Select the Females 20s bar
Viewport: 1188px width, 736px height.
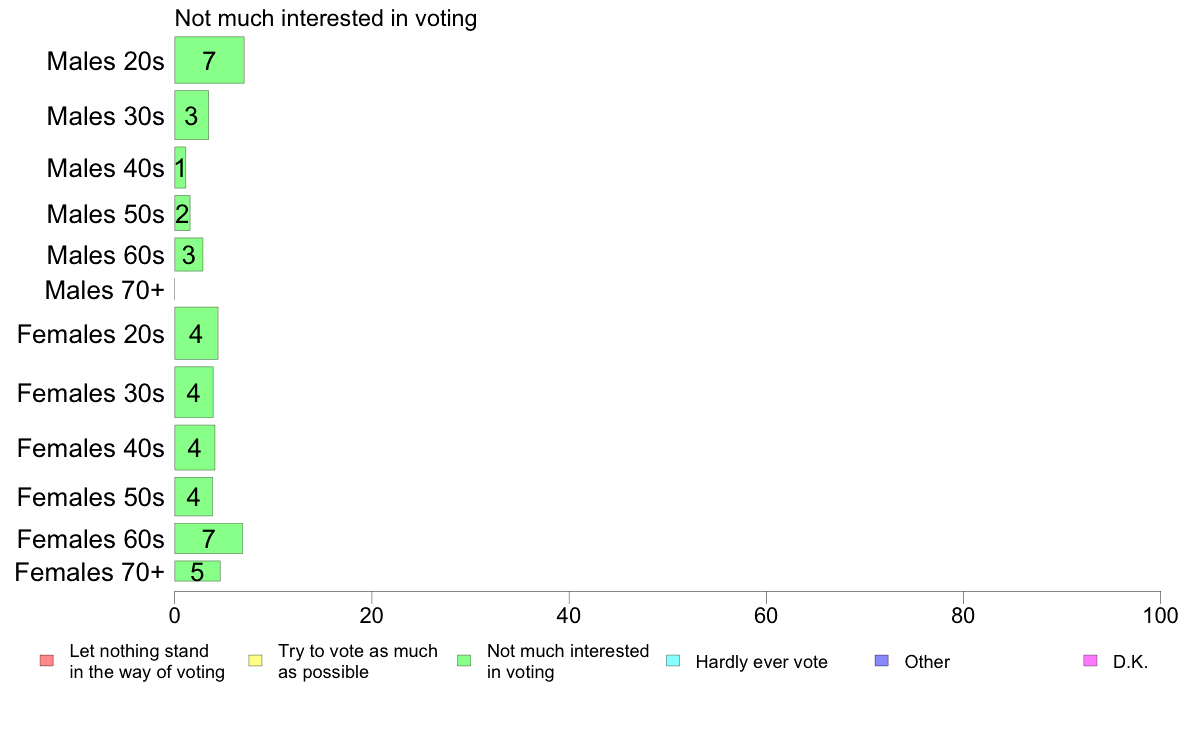[x=196, y=334]
